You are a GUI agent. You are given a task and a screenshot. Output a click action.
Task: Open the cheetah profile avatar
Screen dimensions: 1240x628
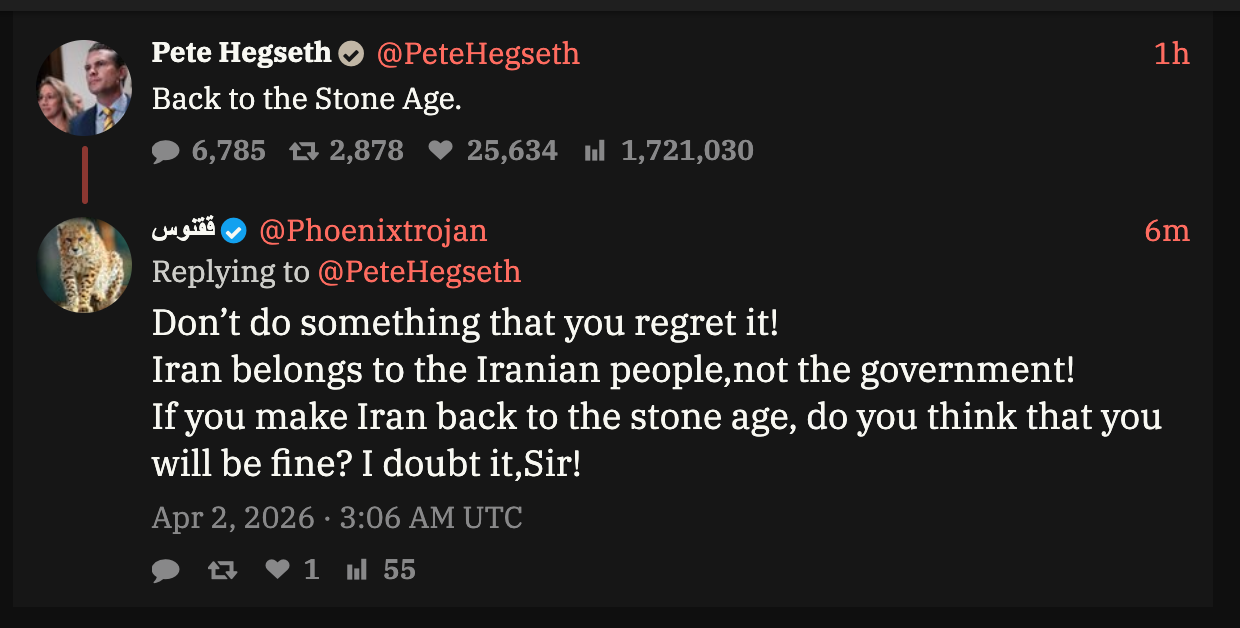(x=84, y=265)
